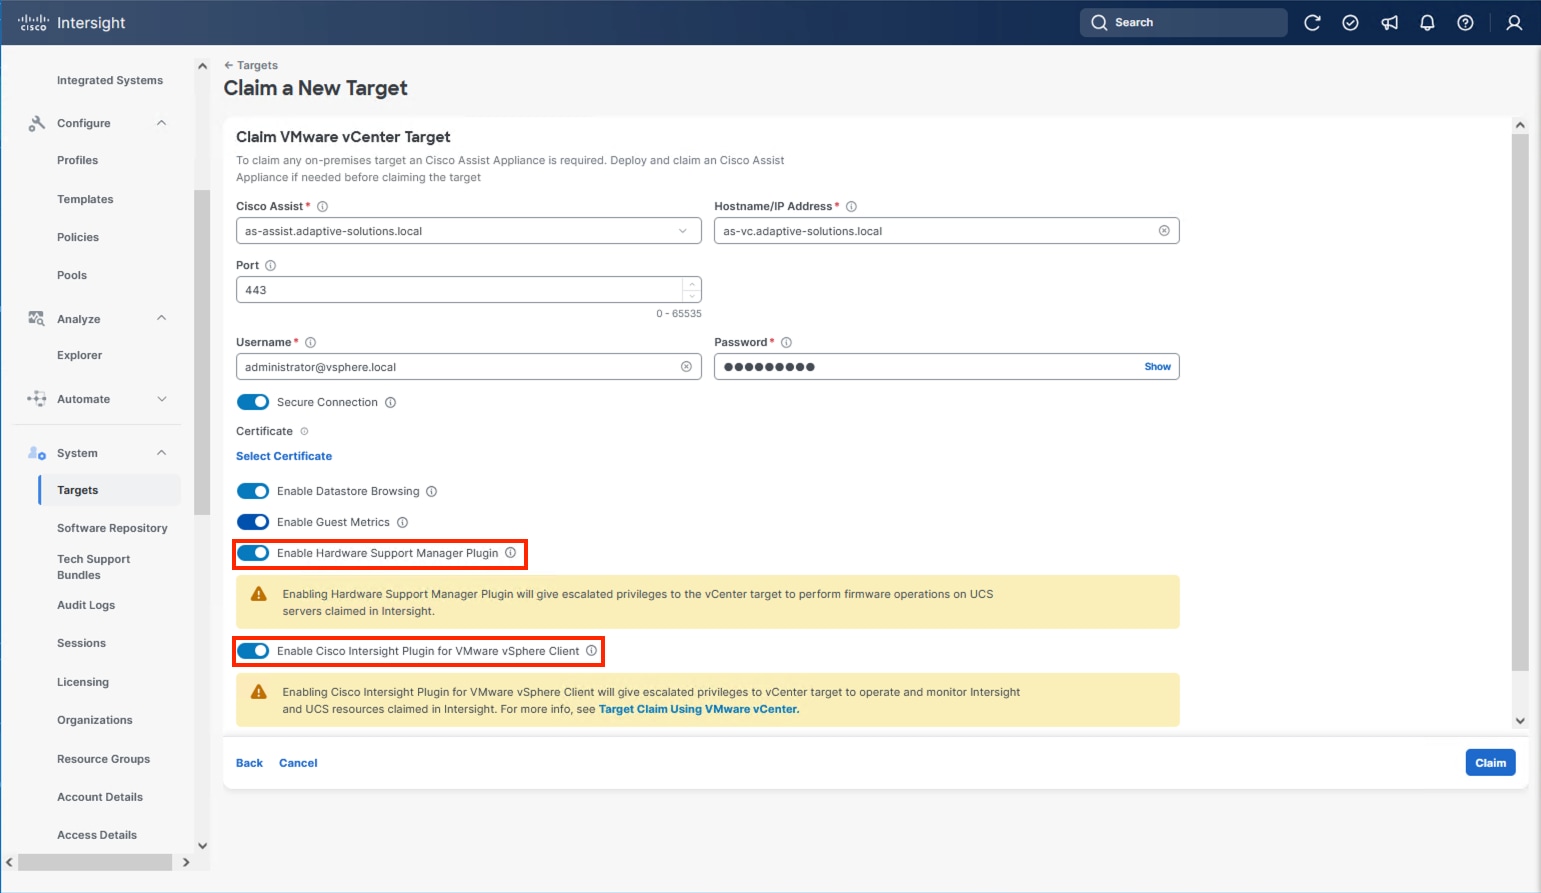Open the user profile icon
1541x893 pixels.
point(1514,22)
